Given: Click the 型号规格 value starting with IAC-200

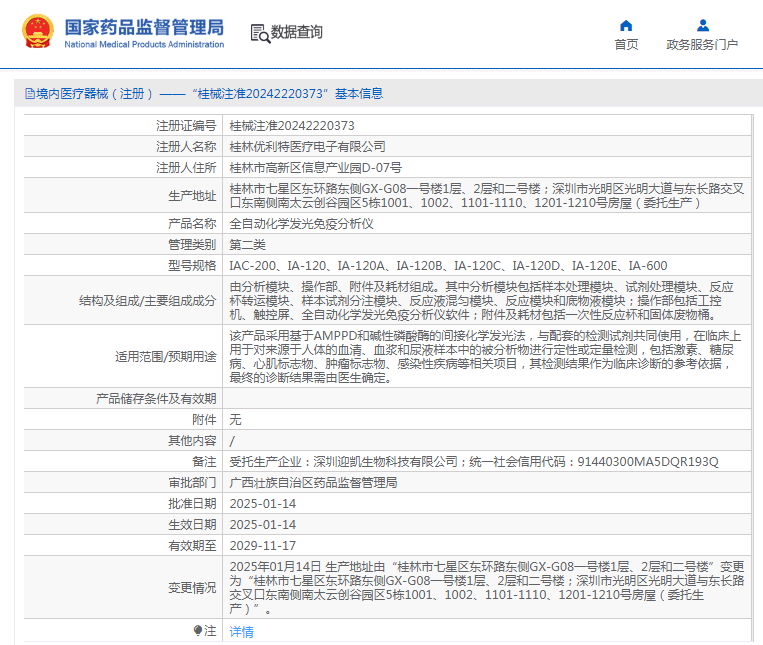Looking at the screenshot, I should [x=447, y=265].
